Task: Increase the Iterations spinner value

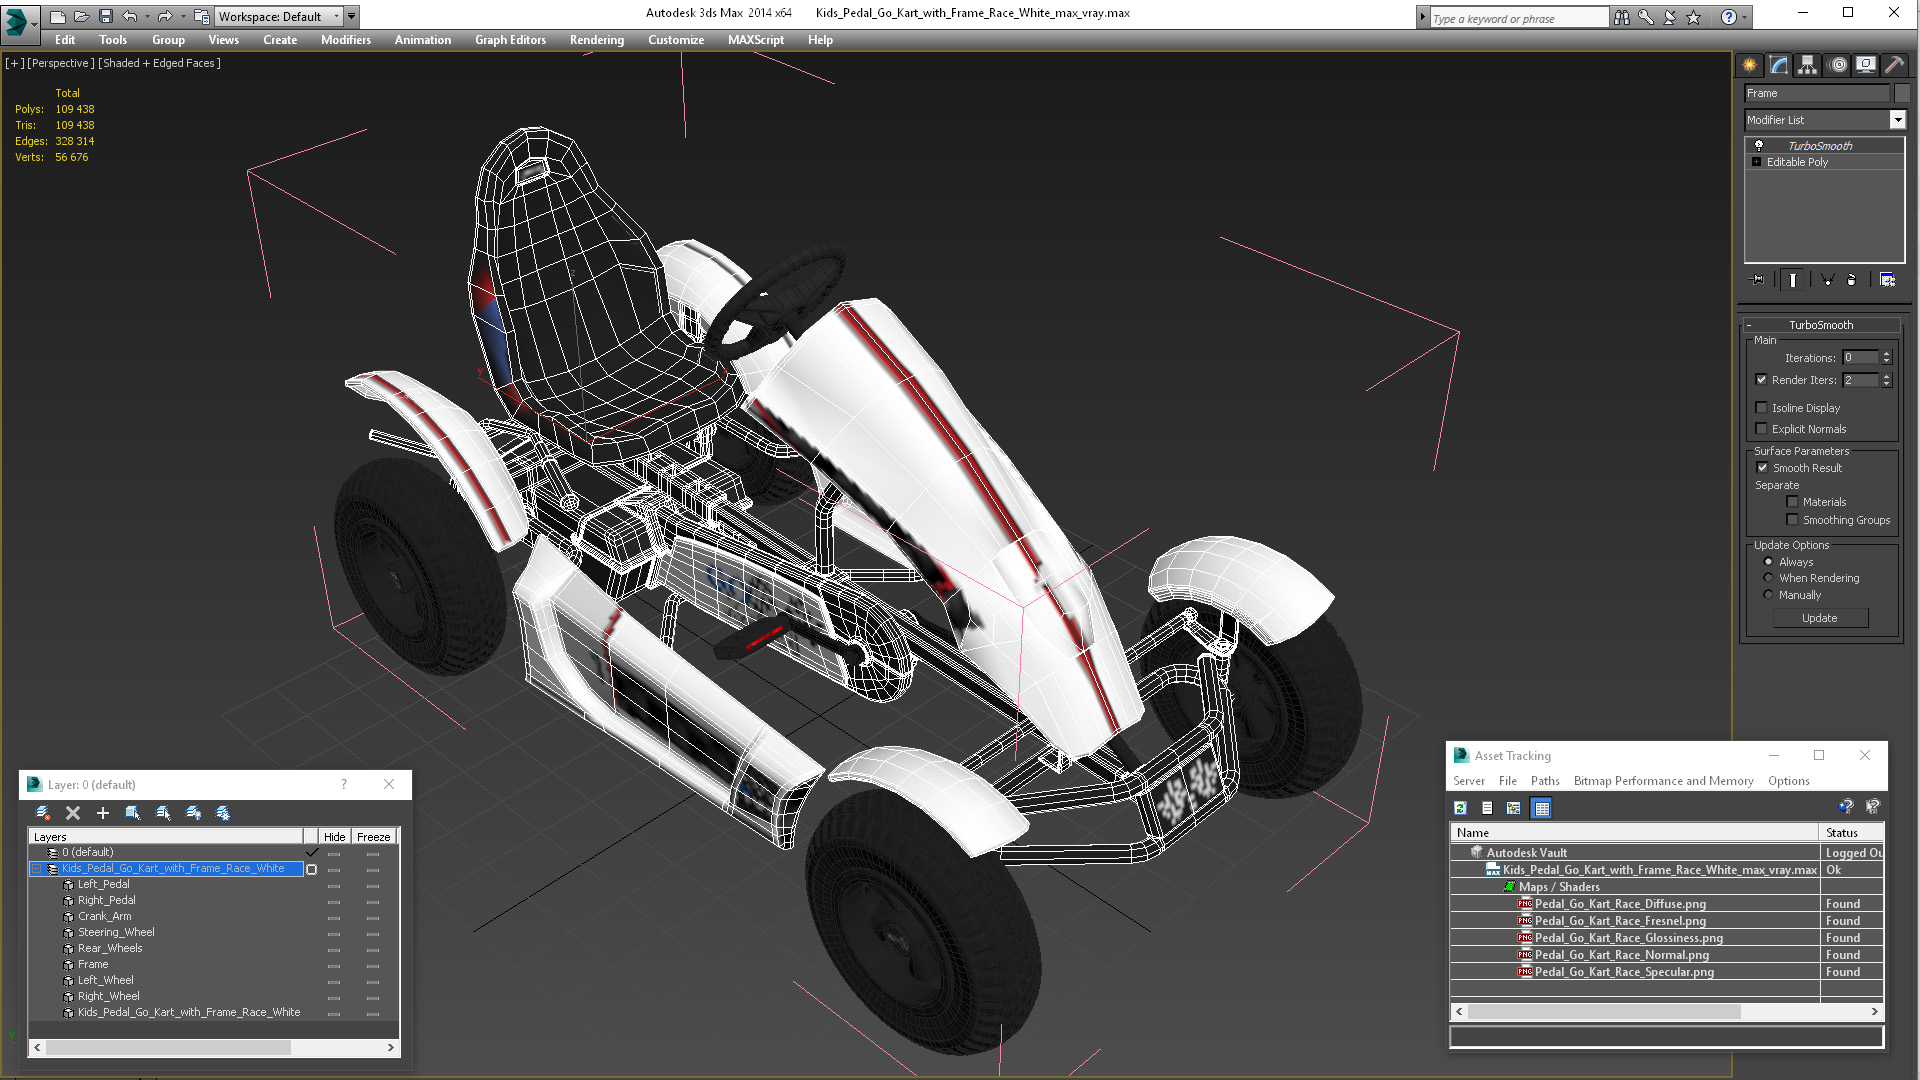Action: click(x=1886, y=354)
